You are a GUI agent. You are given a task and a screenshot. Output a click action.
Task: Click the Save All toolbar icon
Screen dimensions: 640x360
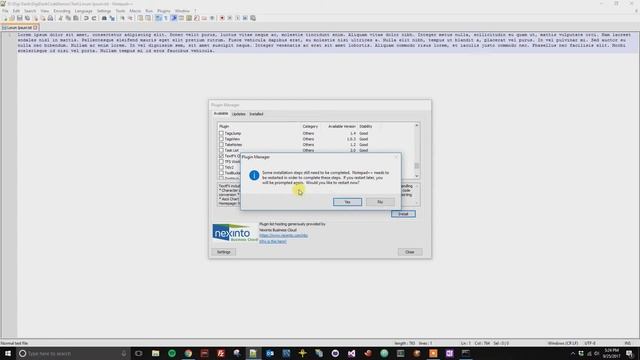point(27,18)
